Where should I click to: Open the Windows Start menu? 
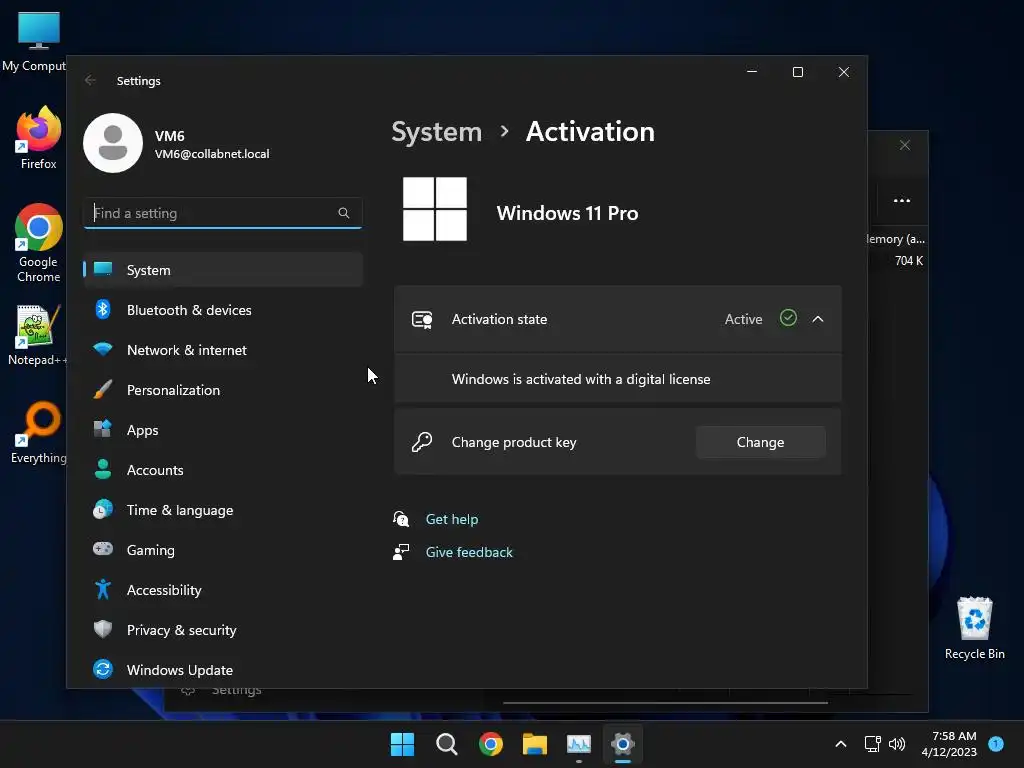(402, 744)
